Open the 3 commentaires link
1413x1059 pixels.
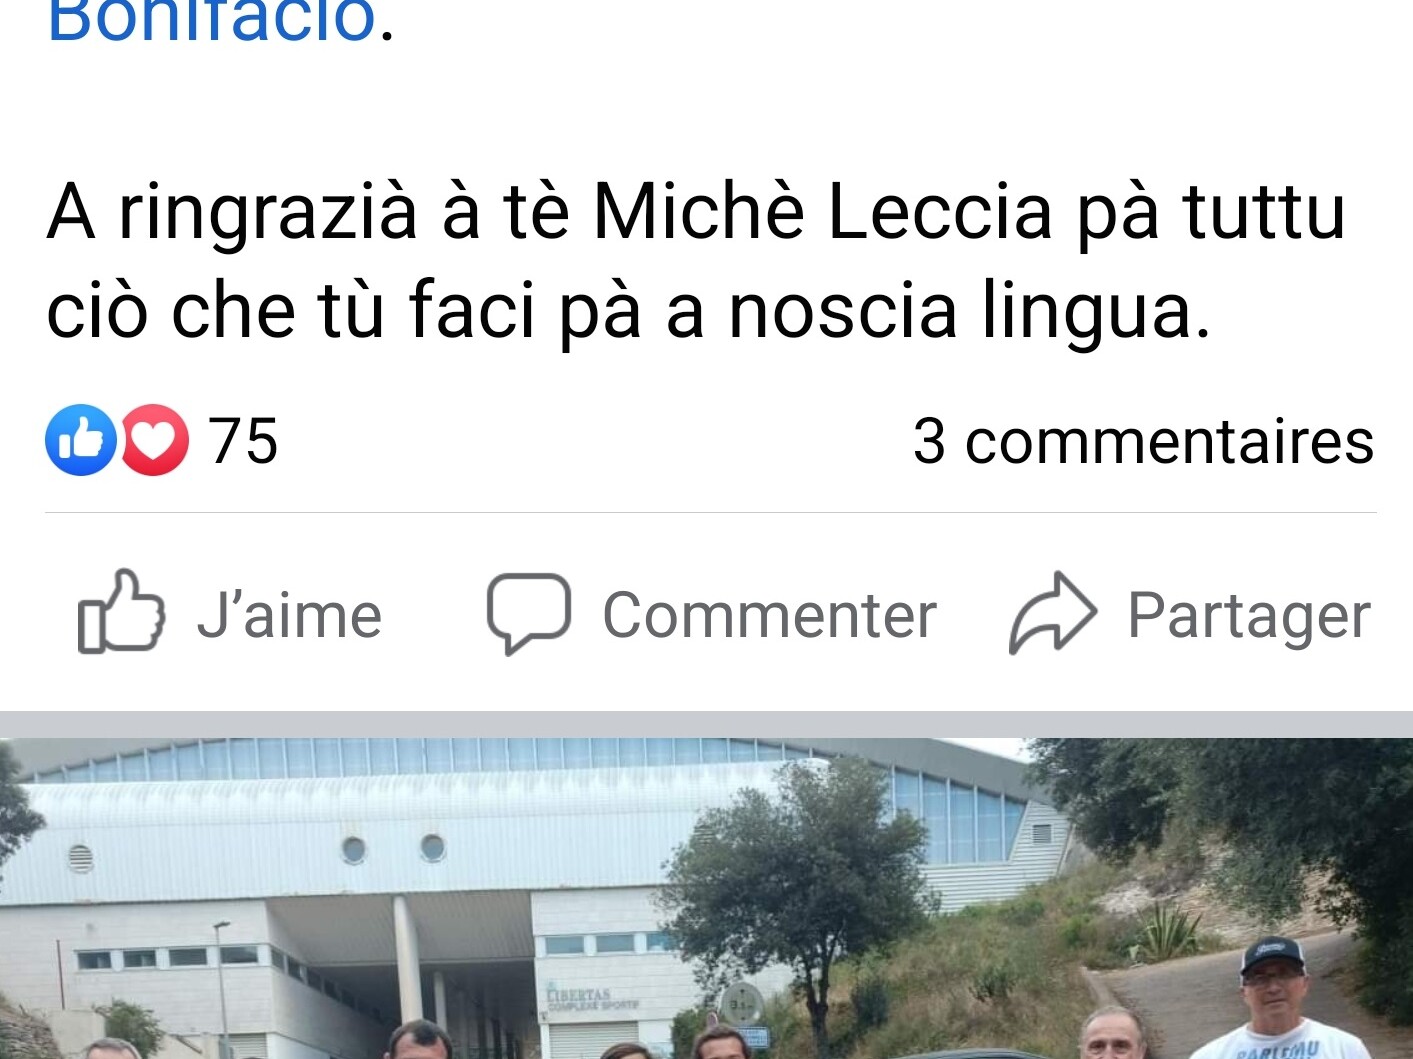point(1143,441)
